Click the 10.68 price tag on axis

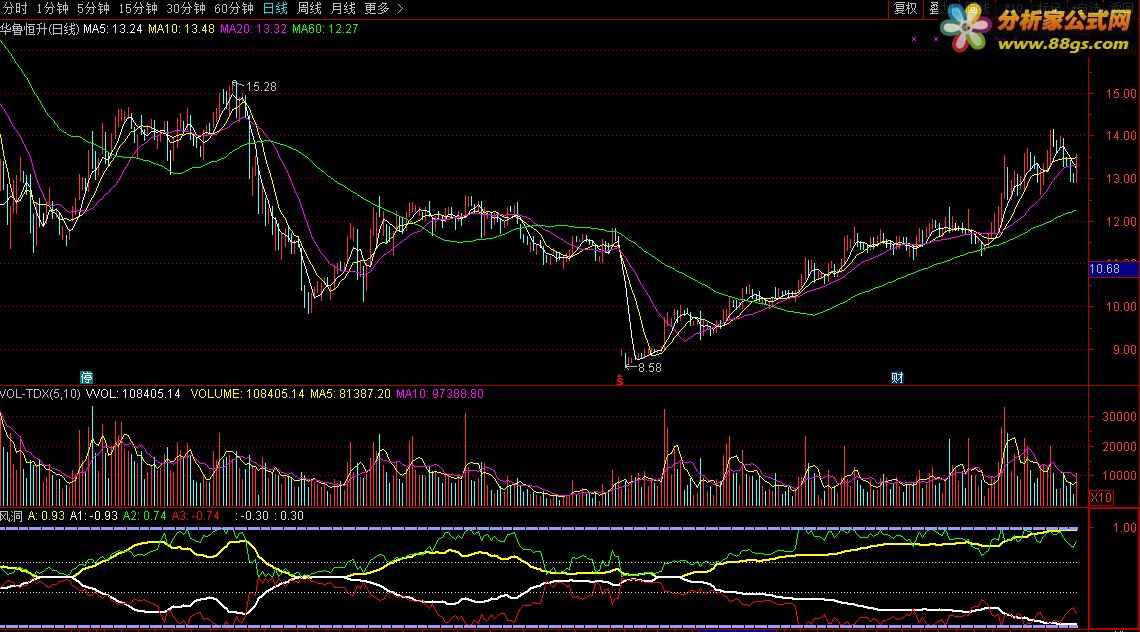pos(1113,269)
